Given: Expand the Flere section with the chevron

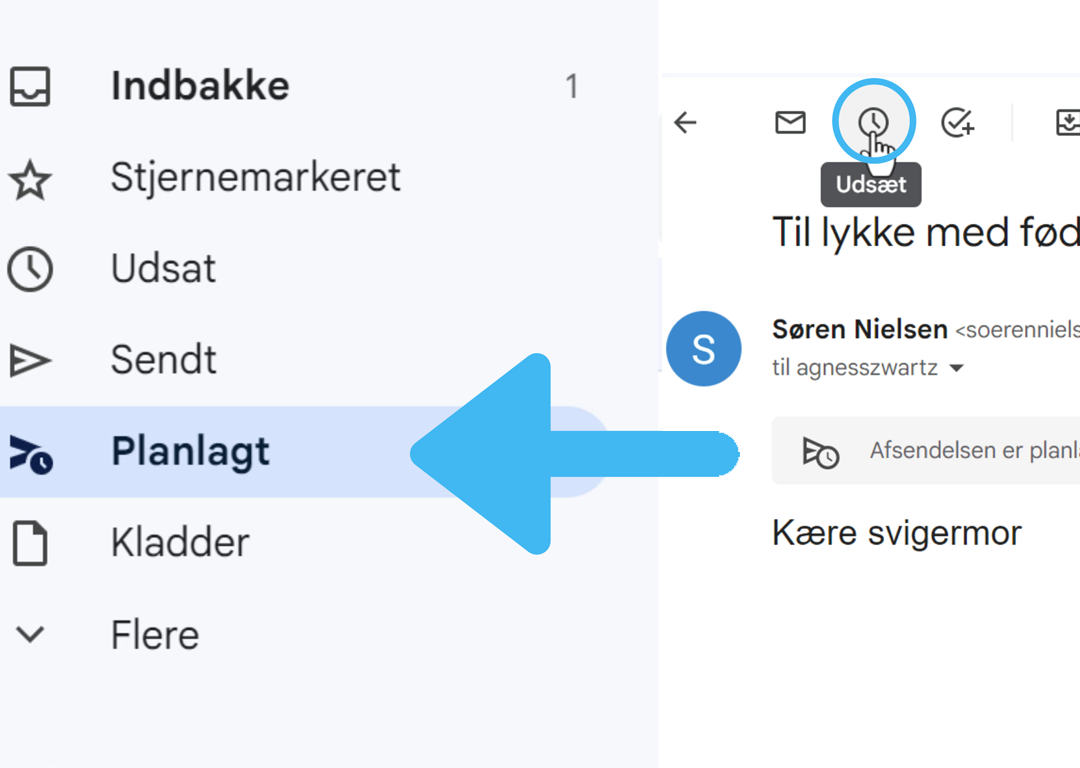Looking at the screenshot, I should coord(30,634).
